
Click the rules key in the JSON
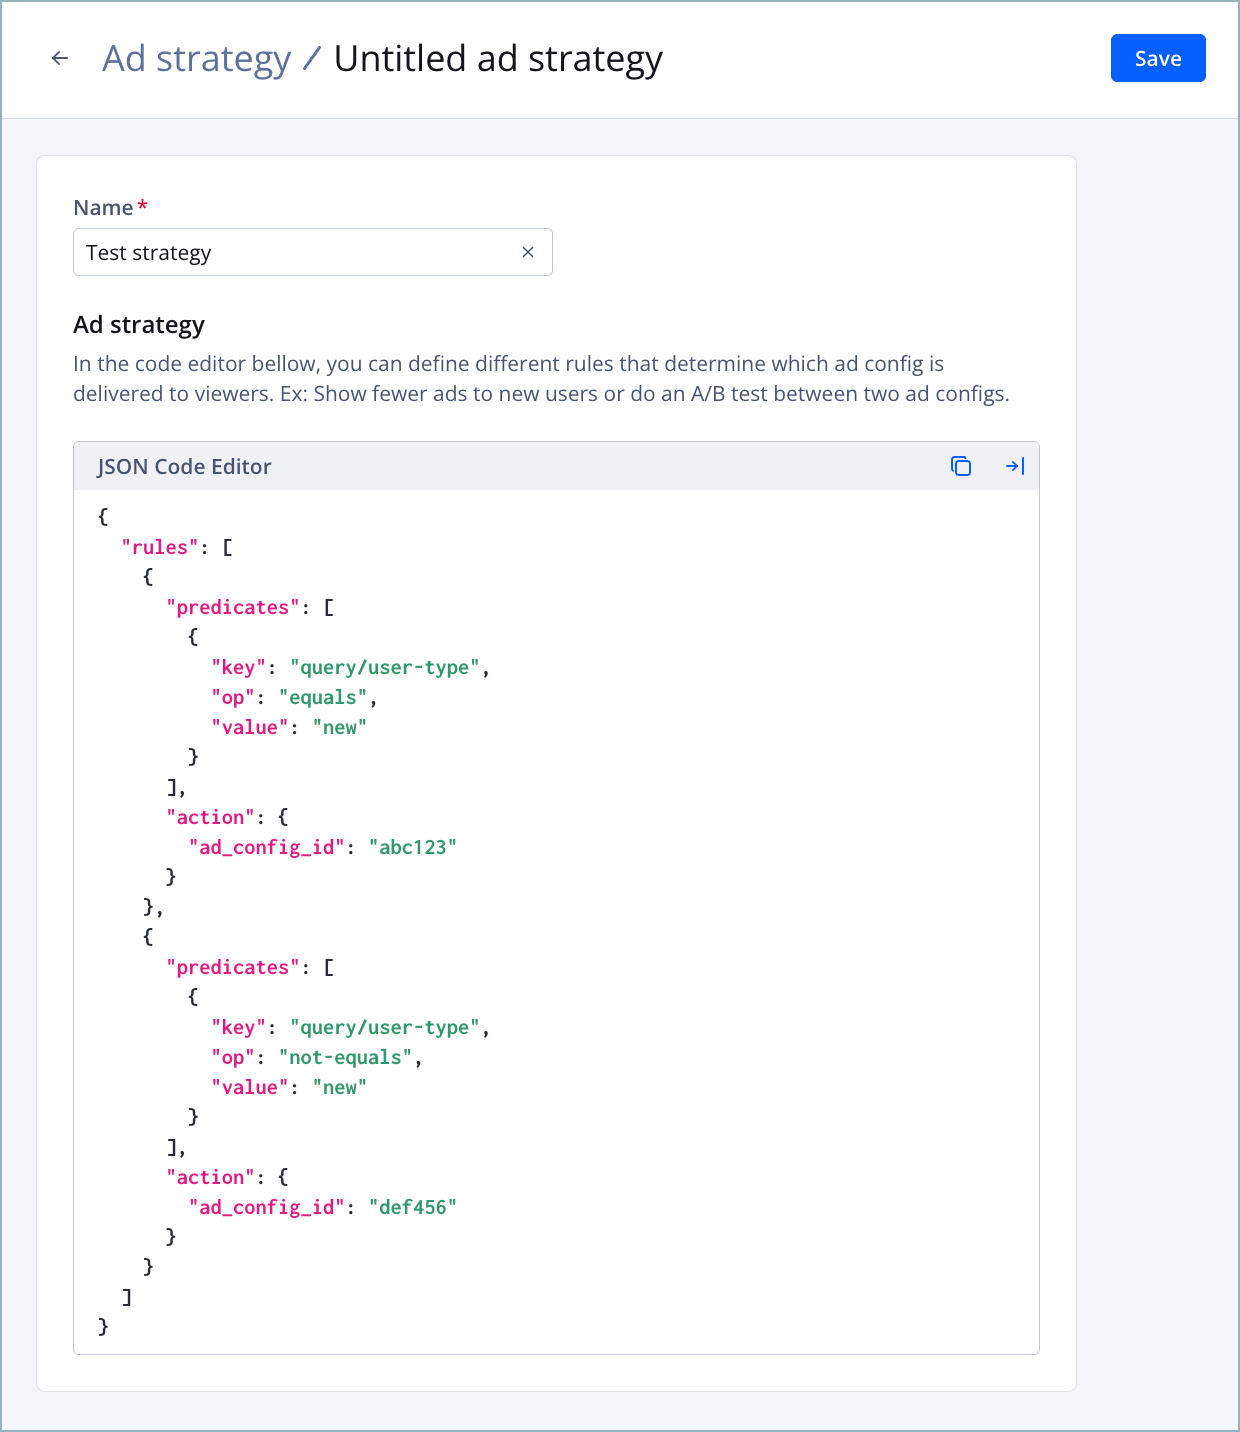pos(160,546)
